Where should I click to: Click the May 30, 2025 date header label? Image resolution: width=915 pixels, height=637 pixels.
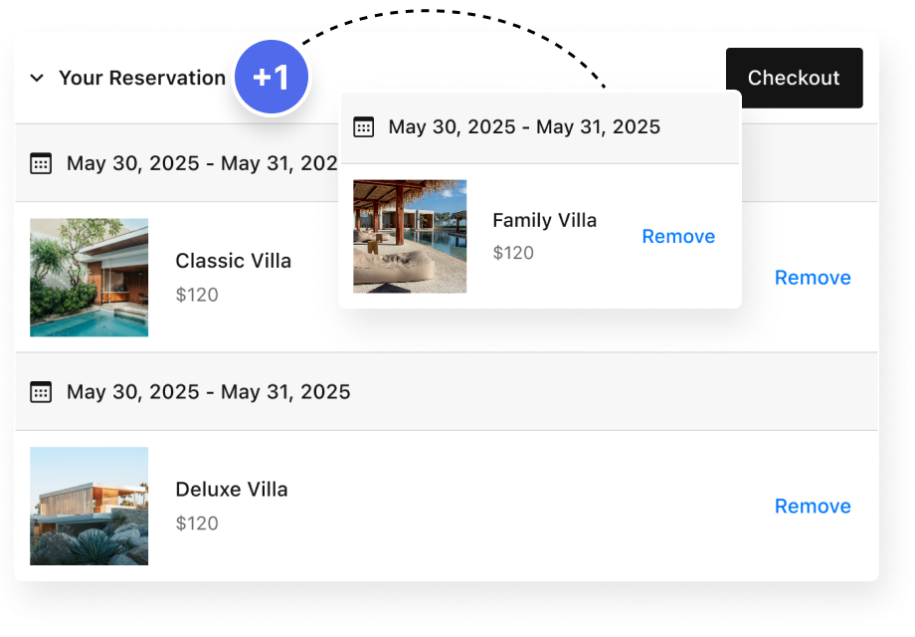point(207,391)
